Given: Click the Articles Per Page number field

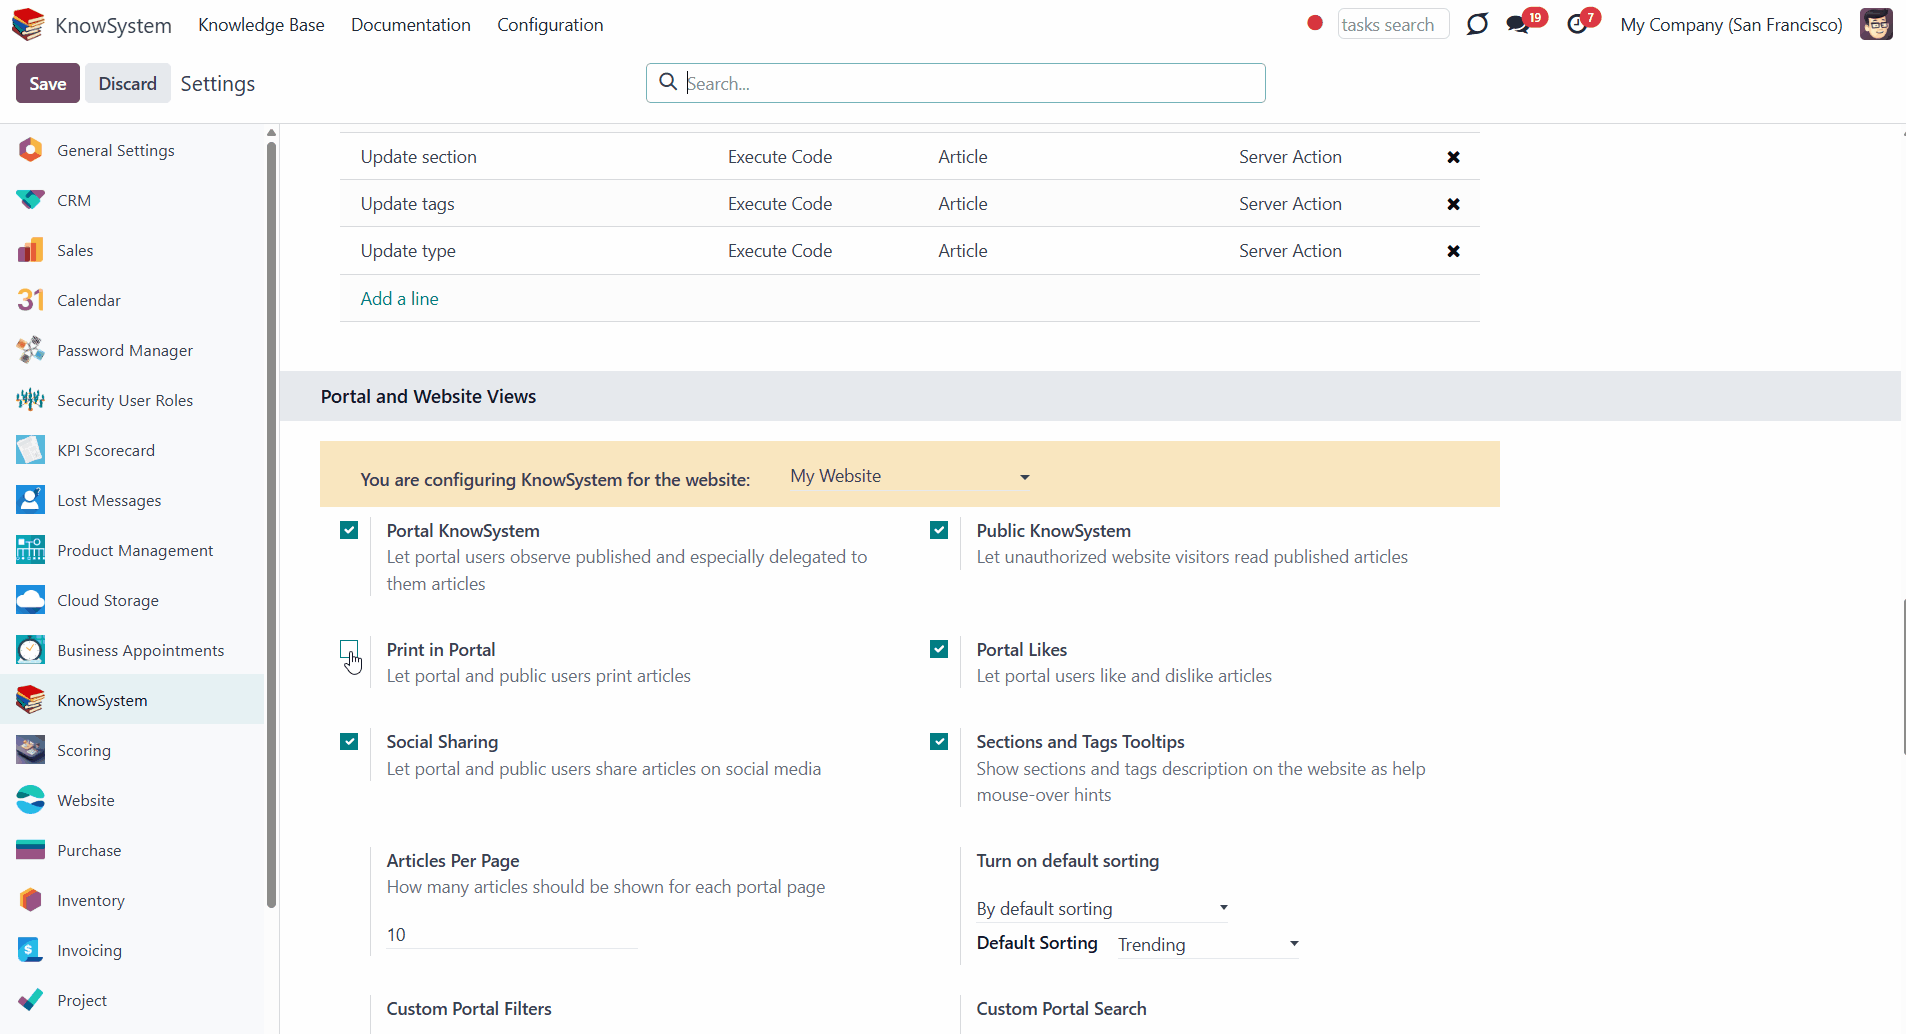Looking at the screenshot, I should click(511, 934).
